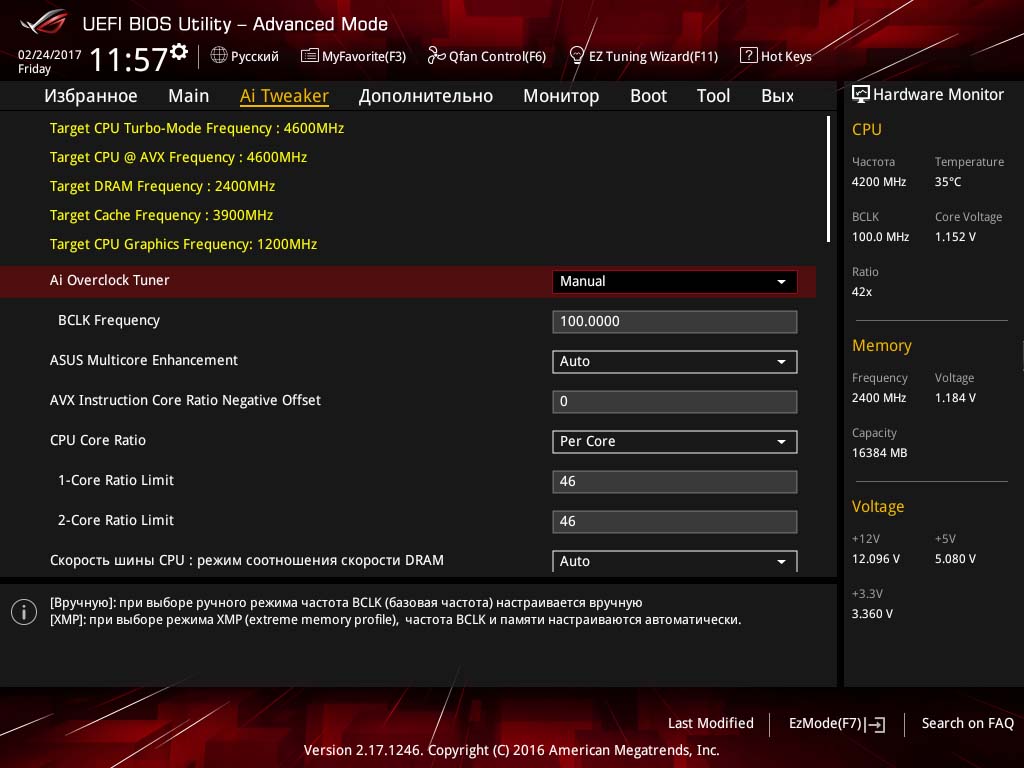Click Search on FAQ link

tap(968, 723)
